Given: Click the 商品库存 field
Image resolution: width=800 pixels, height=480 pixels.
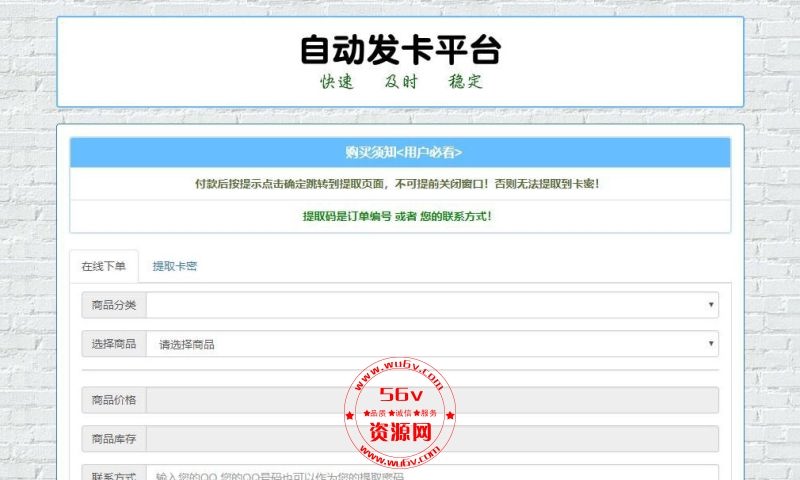Looking at the screenshot, I should coord(432,439).
